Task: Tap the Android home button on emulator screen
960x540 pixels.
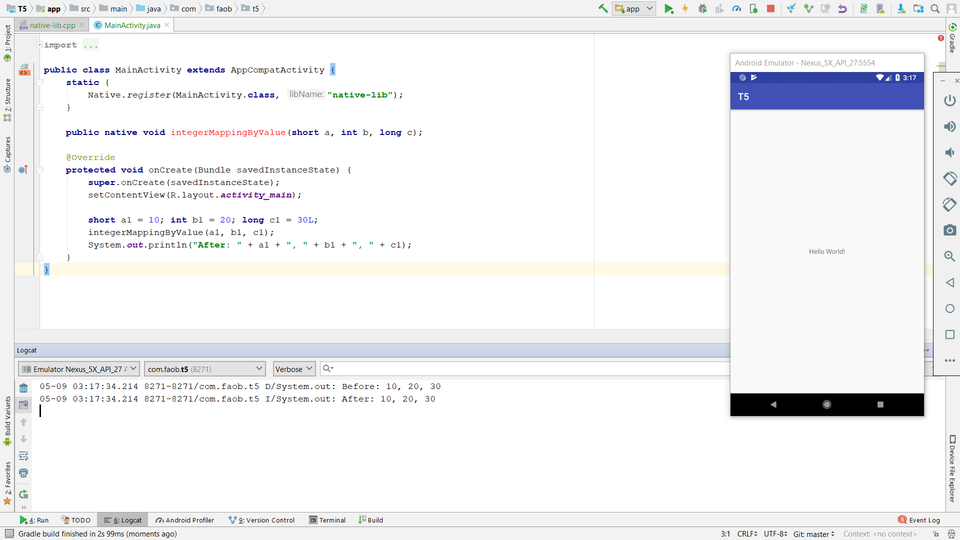Action: 827,404
